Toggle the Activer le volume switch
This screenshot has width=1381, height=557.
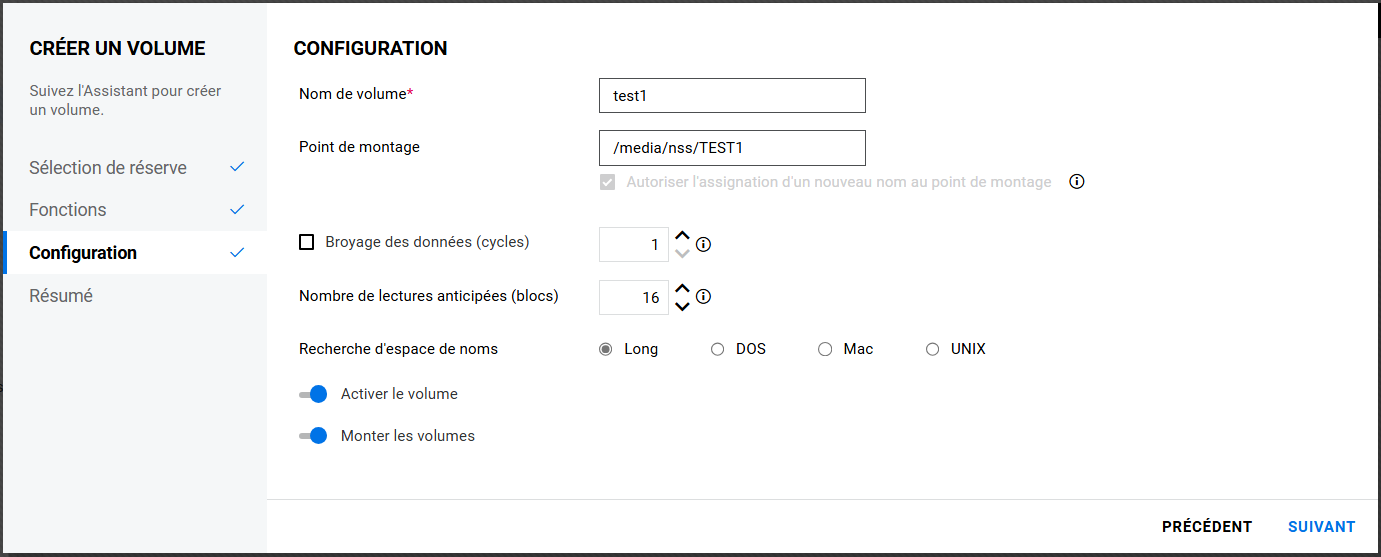click(314, 394)
